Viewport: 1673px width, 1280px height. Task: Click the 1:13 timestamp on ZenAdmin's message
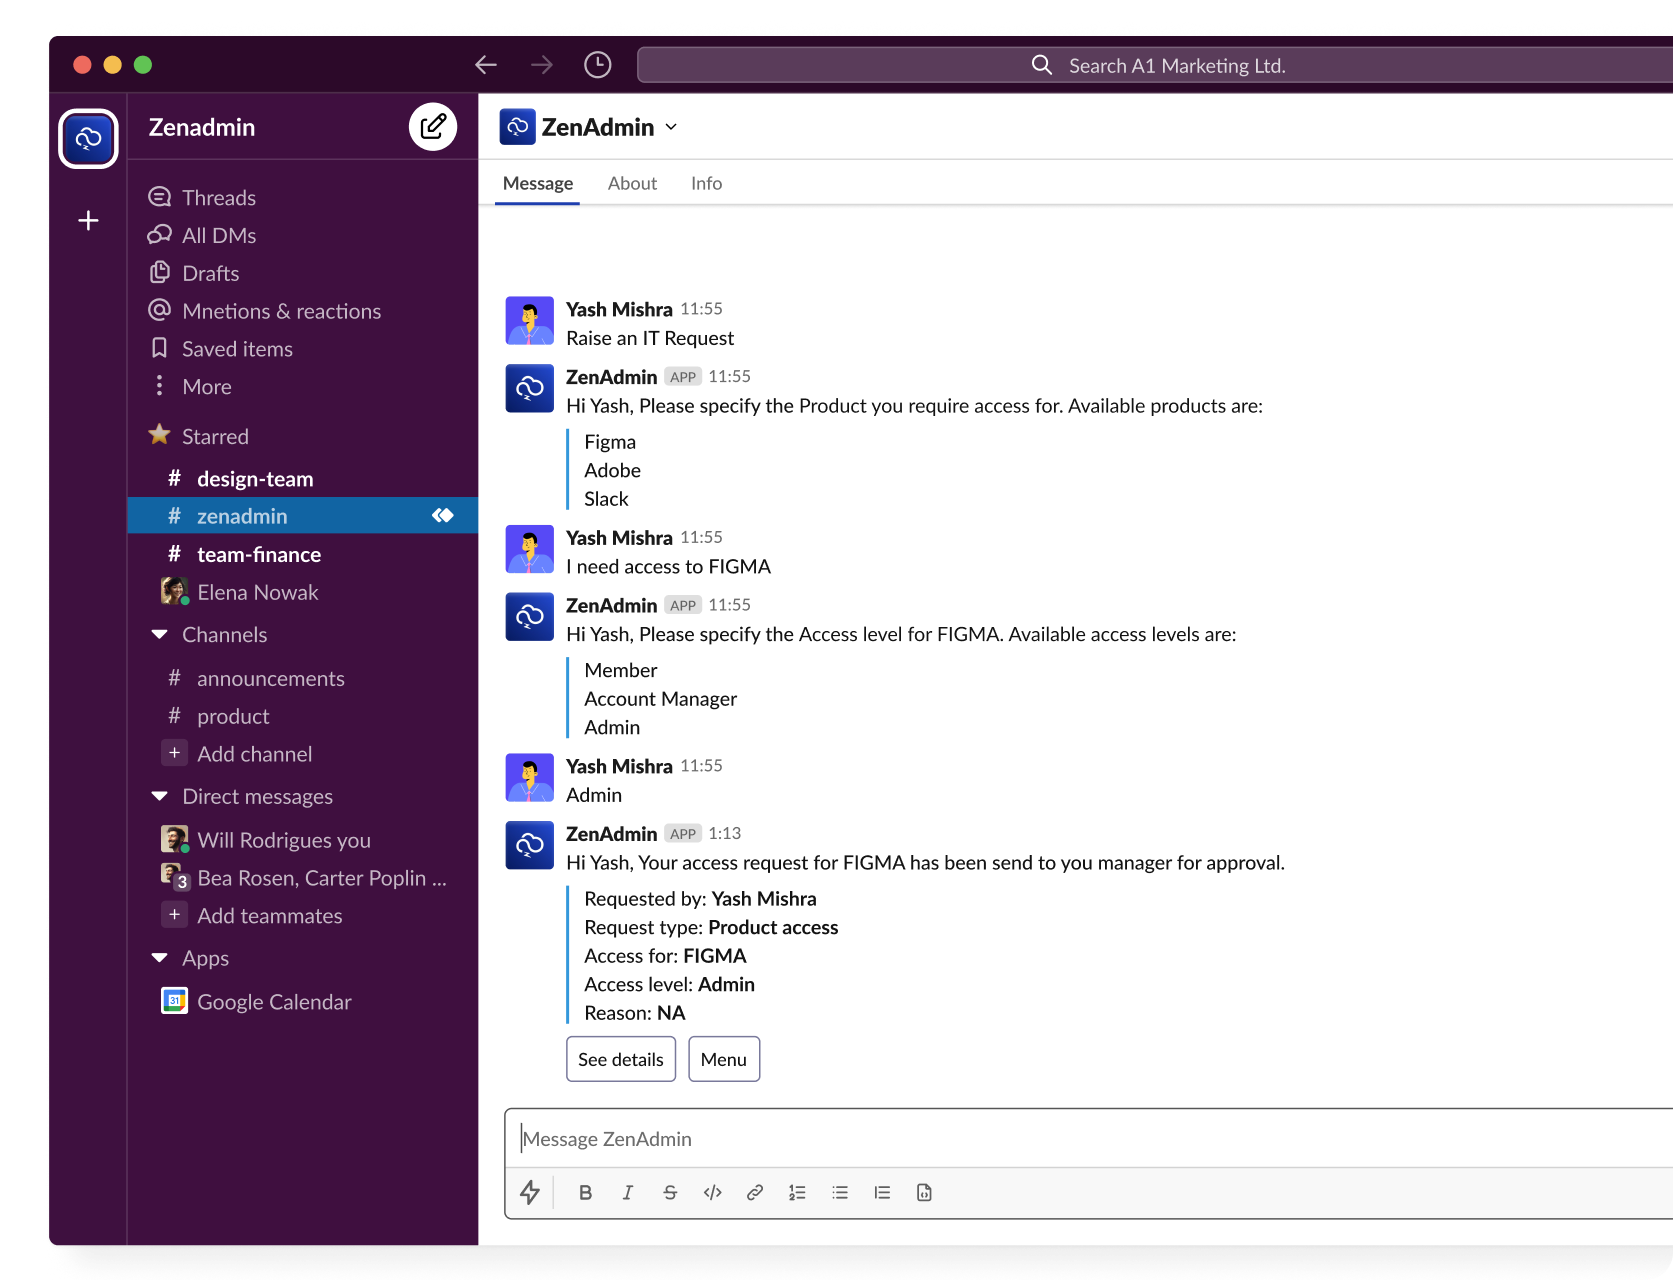[x=725, y=833]
